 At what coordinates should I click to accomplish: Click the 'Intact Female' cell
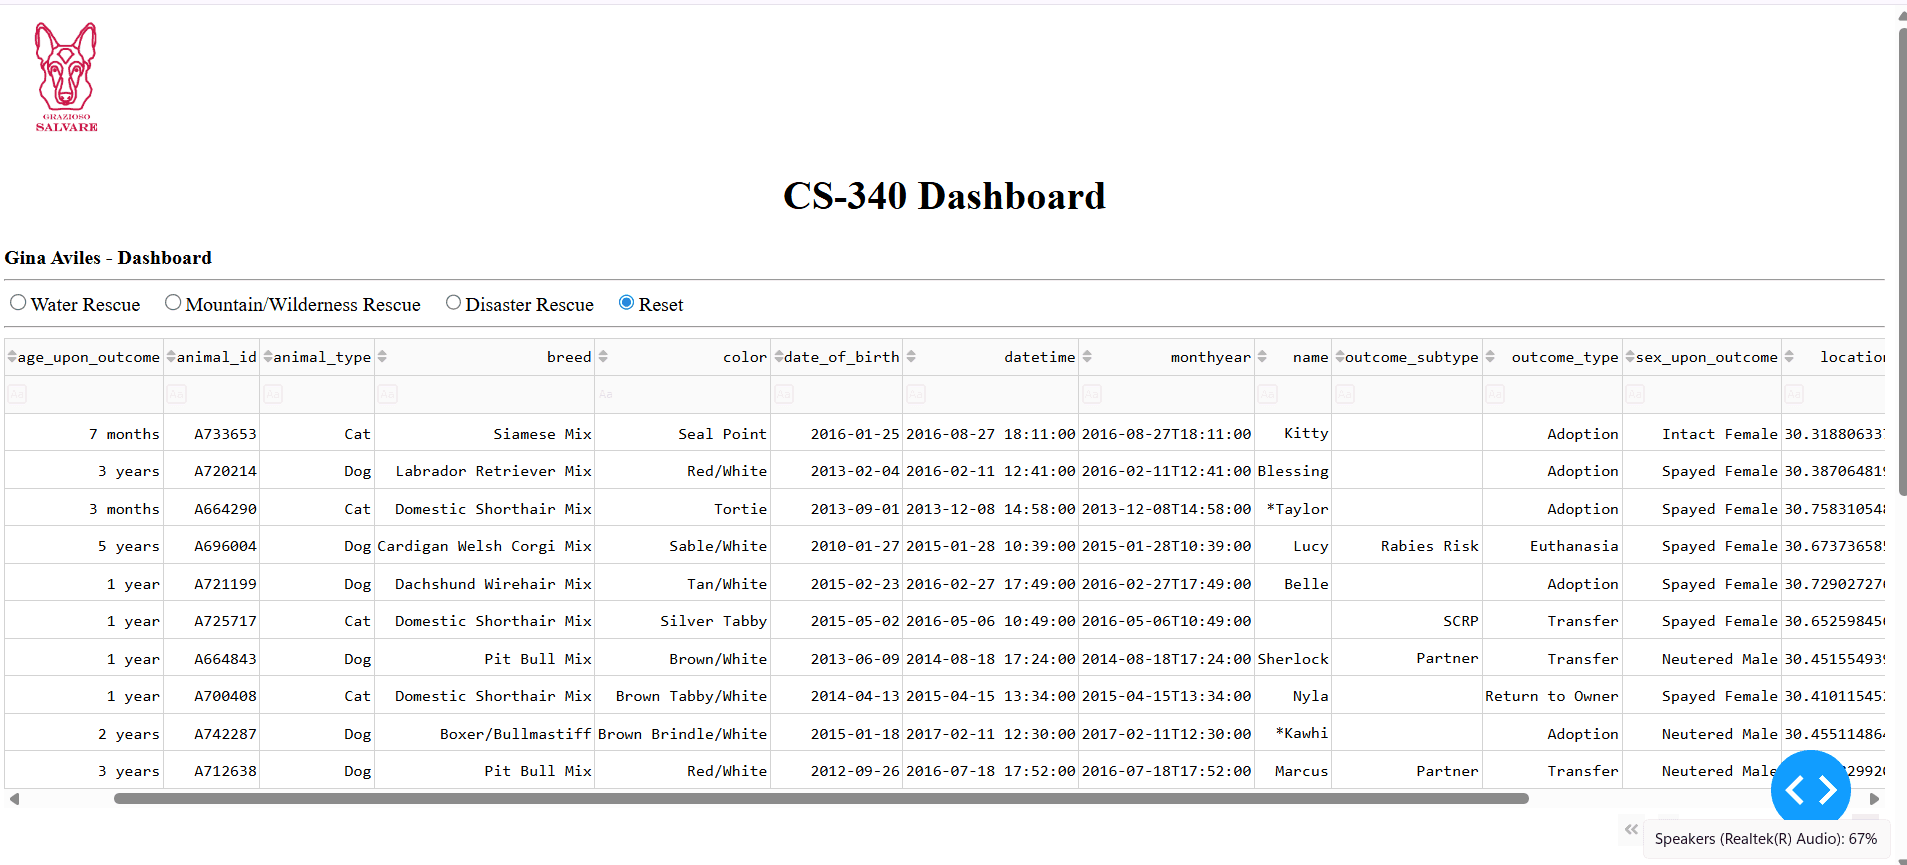coord(1702,433)
